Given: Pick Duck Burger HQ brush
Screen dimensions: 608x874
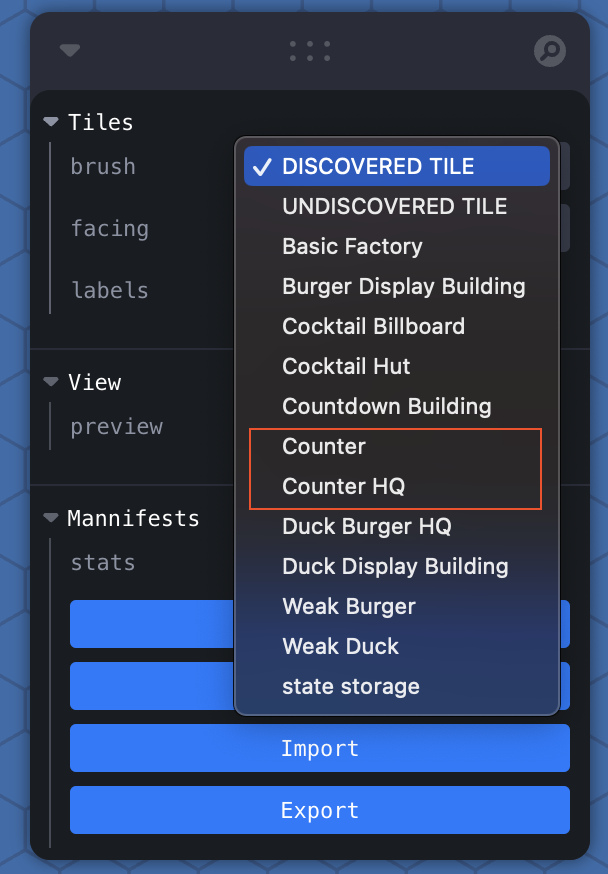Looking at the screenshot, I should click(366, 526).
